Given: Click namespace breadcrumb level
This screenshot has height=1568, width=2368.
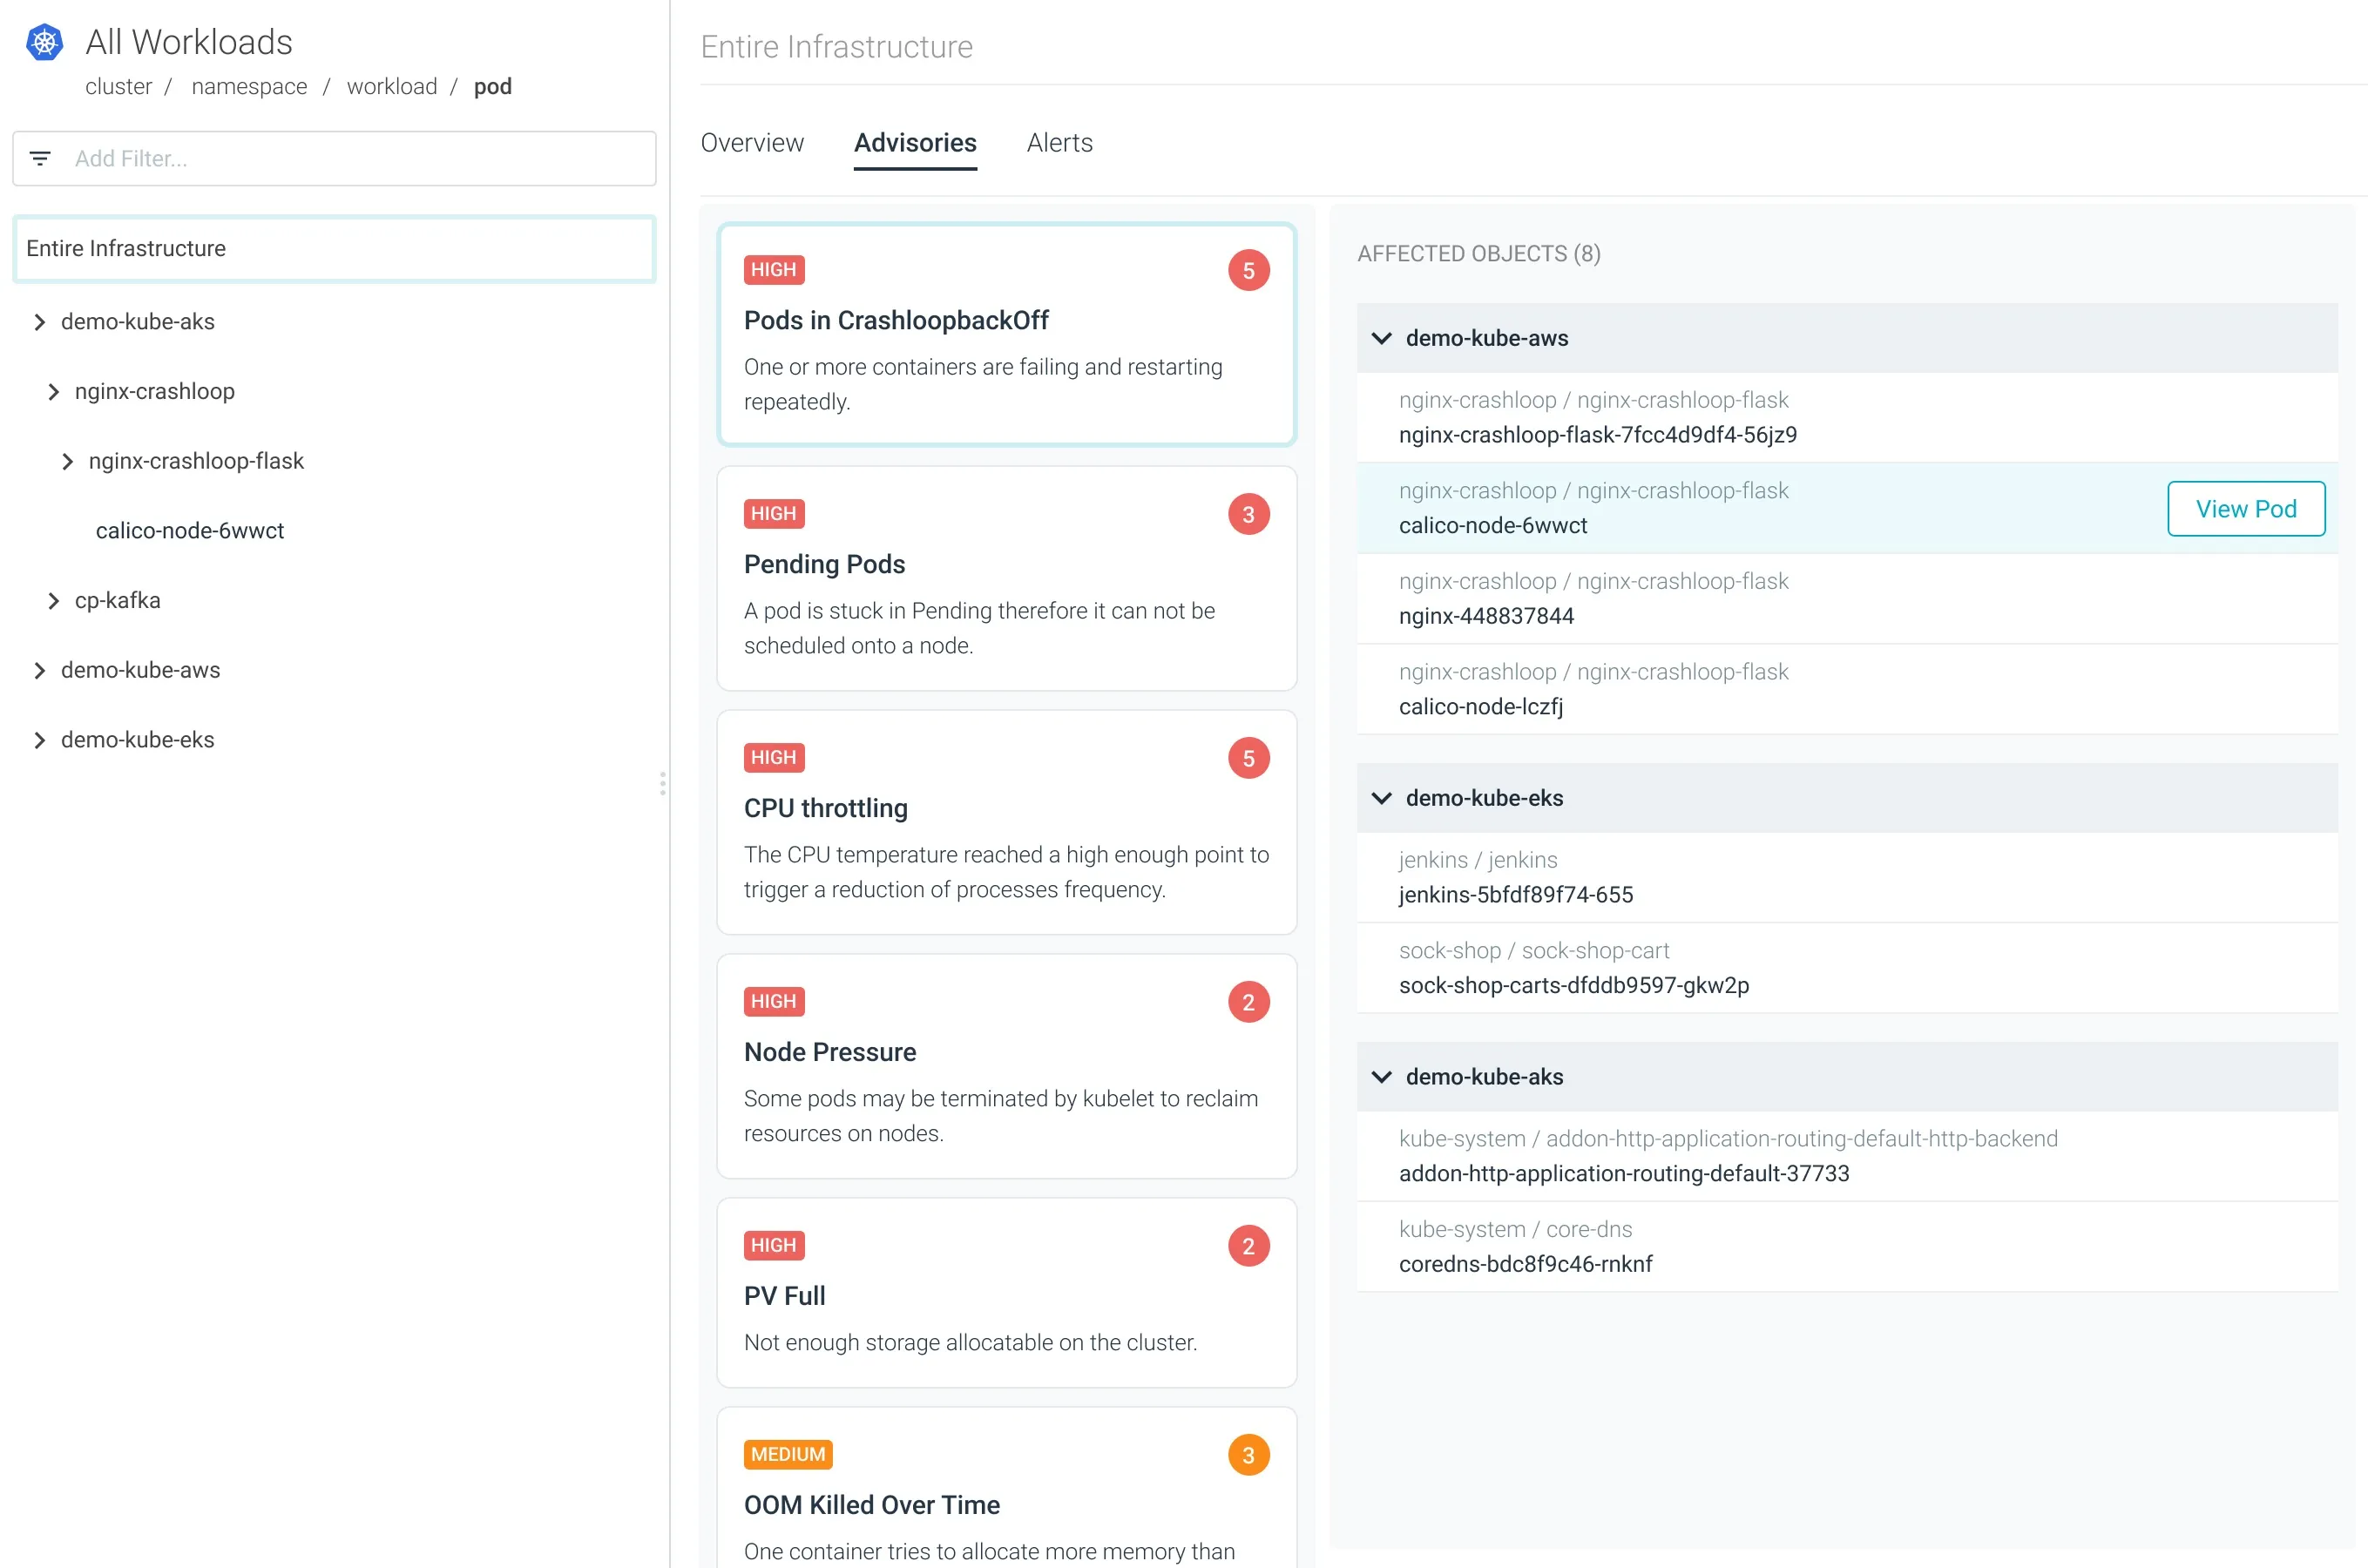Looking at the screenshot, I should coord(249,87).
